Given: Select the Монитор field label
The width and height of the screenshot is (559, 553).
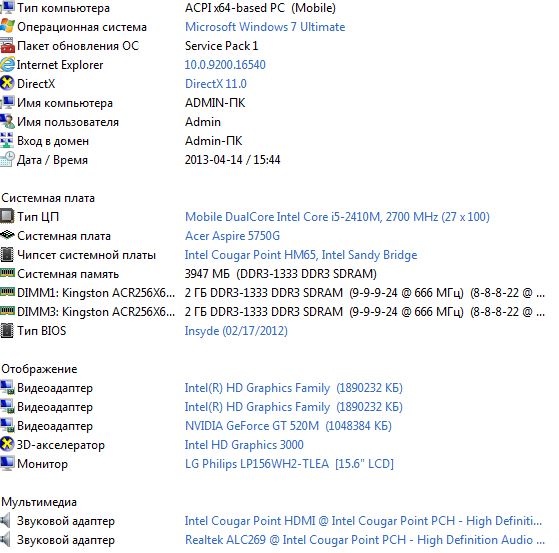Looking at the screenshot, I should coord(42,464).
